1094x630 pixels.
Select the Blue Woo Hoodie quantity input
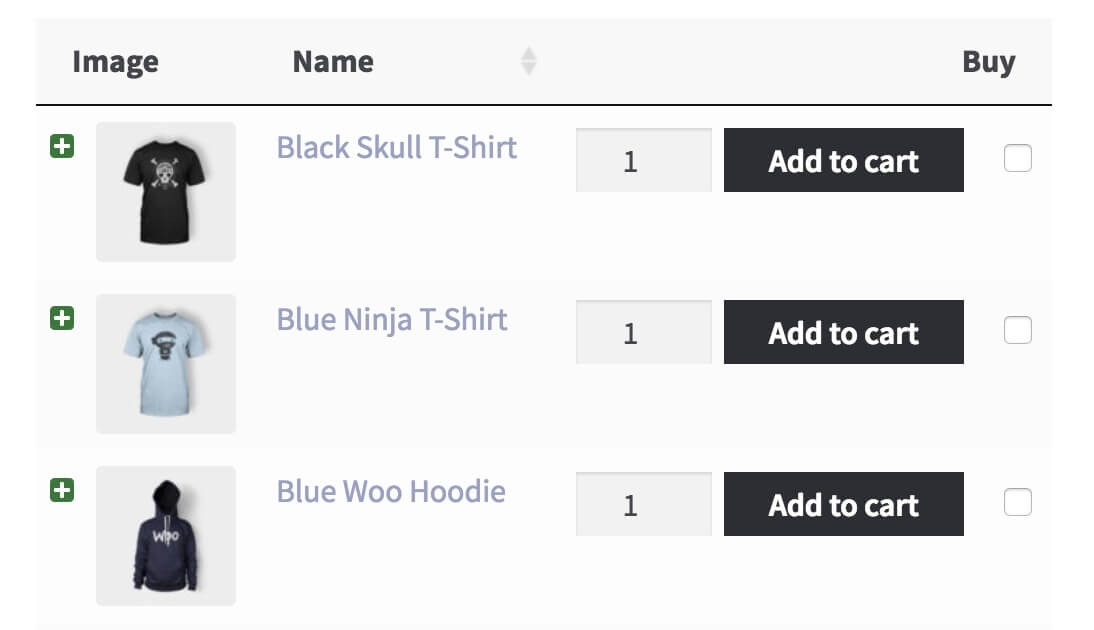point(643,504)
